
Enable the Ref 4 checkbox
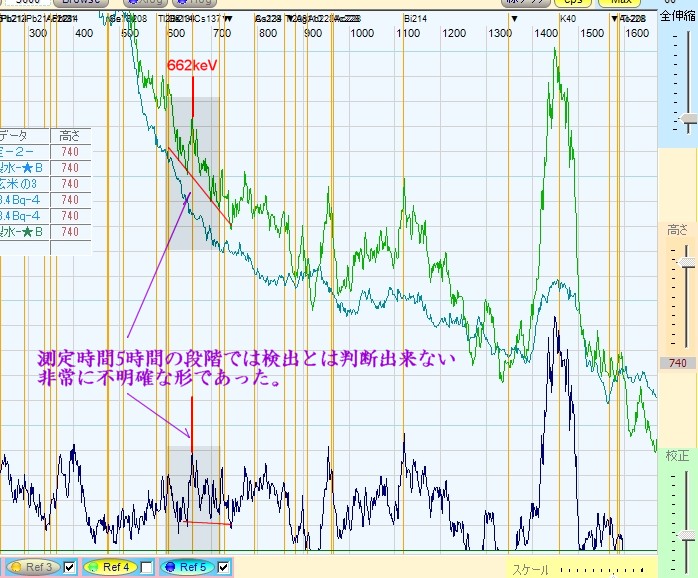146,567
